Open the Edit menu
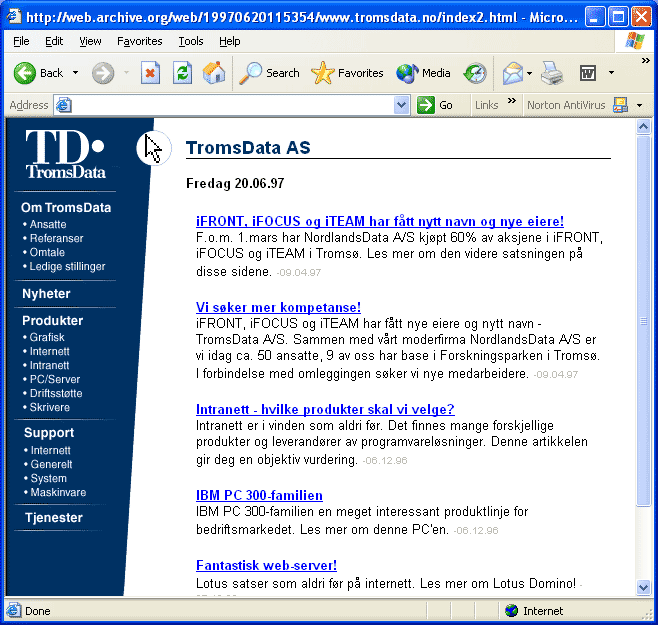Viewport: 658px width, 625px height. [x=54, y=41]
